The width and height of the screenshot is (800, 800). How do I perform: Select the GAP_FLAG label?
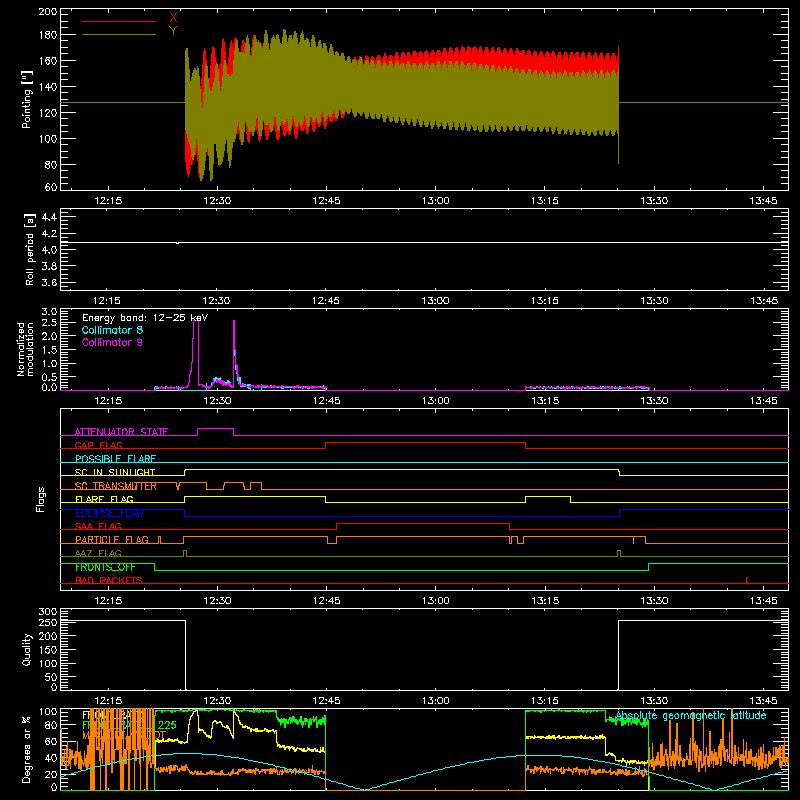coord(98,445)
